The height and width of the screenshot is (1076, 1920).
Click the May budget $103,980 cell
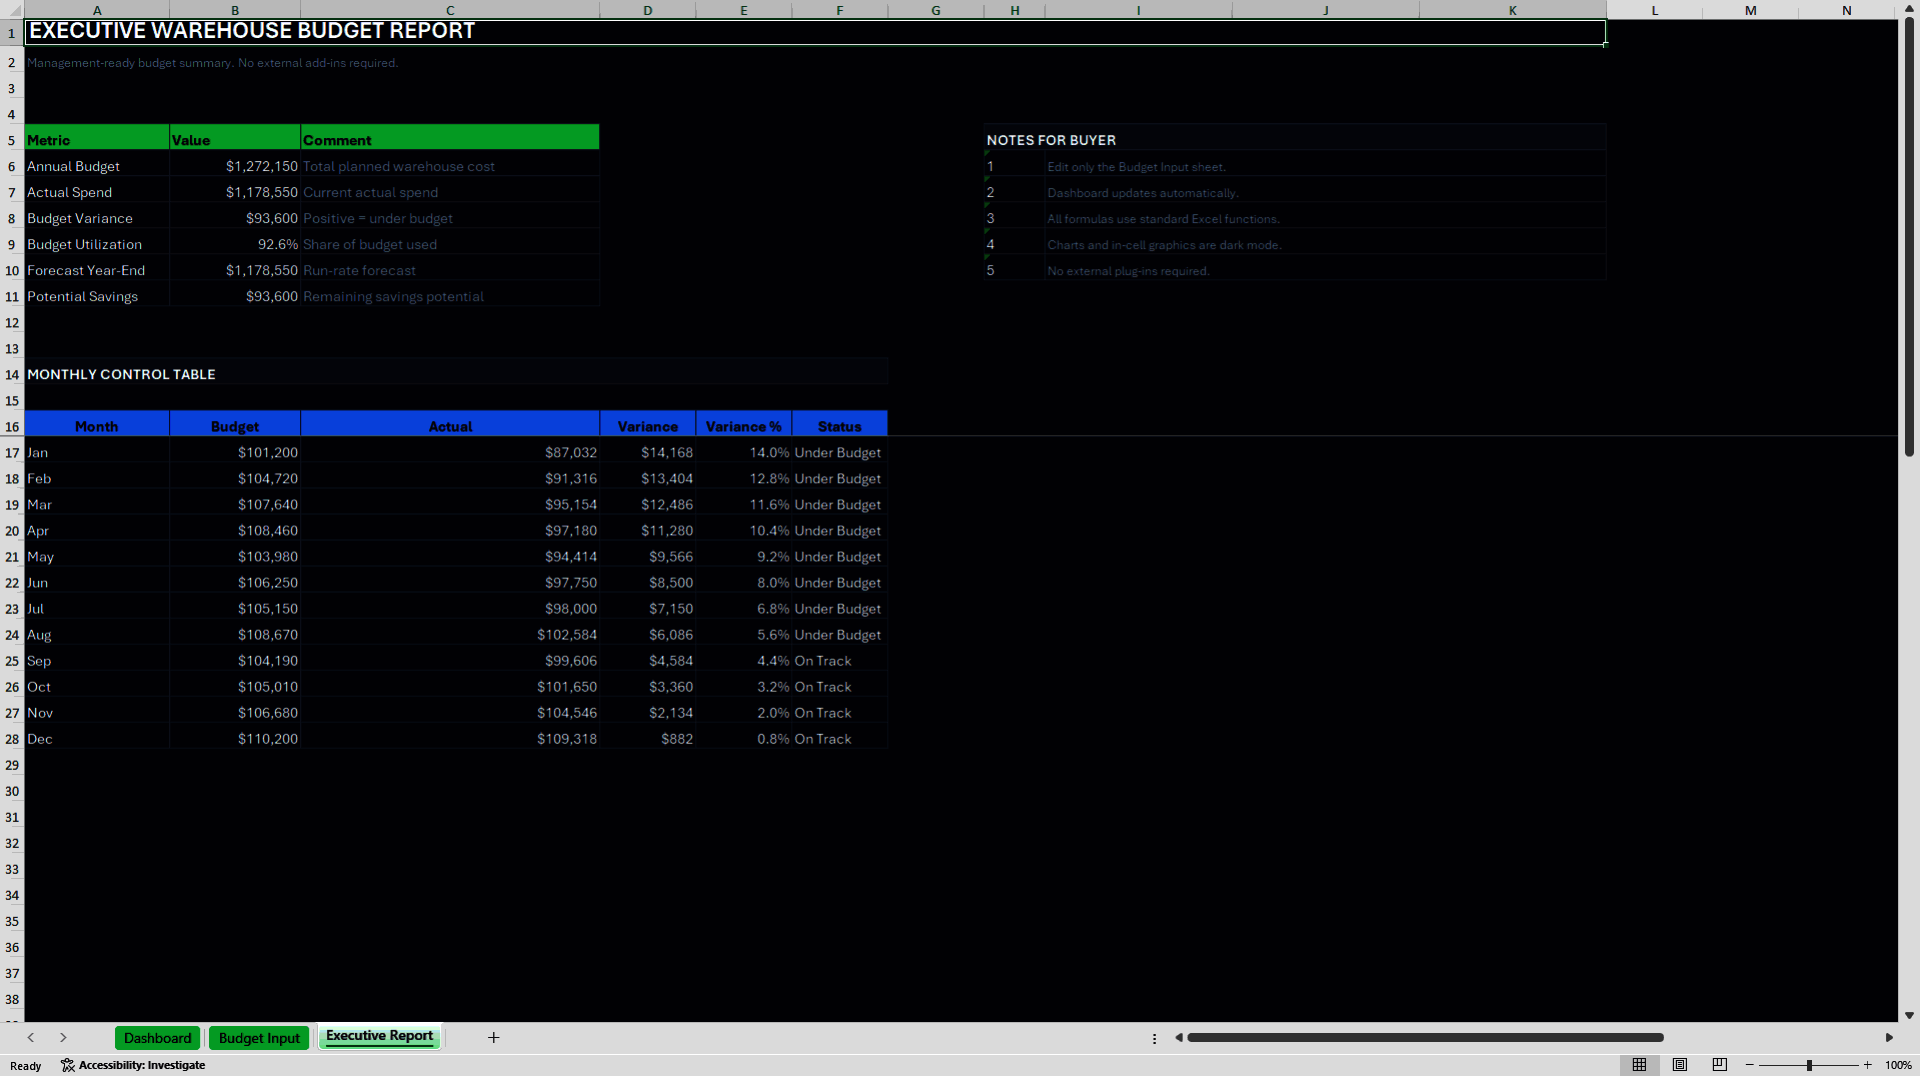(x=235, y=556)
